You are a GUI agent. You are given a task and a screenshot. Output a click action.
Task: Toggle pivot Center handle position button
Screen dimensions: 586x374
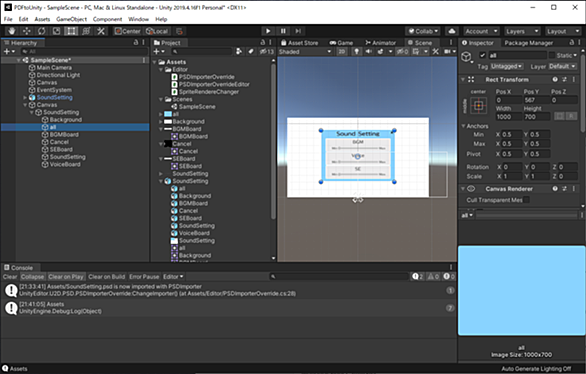pos(127,31)
